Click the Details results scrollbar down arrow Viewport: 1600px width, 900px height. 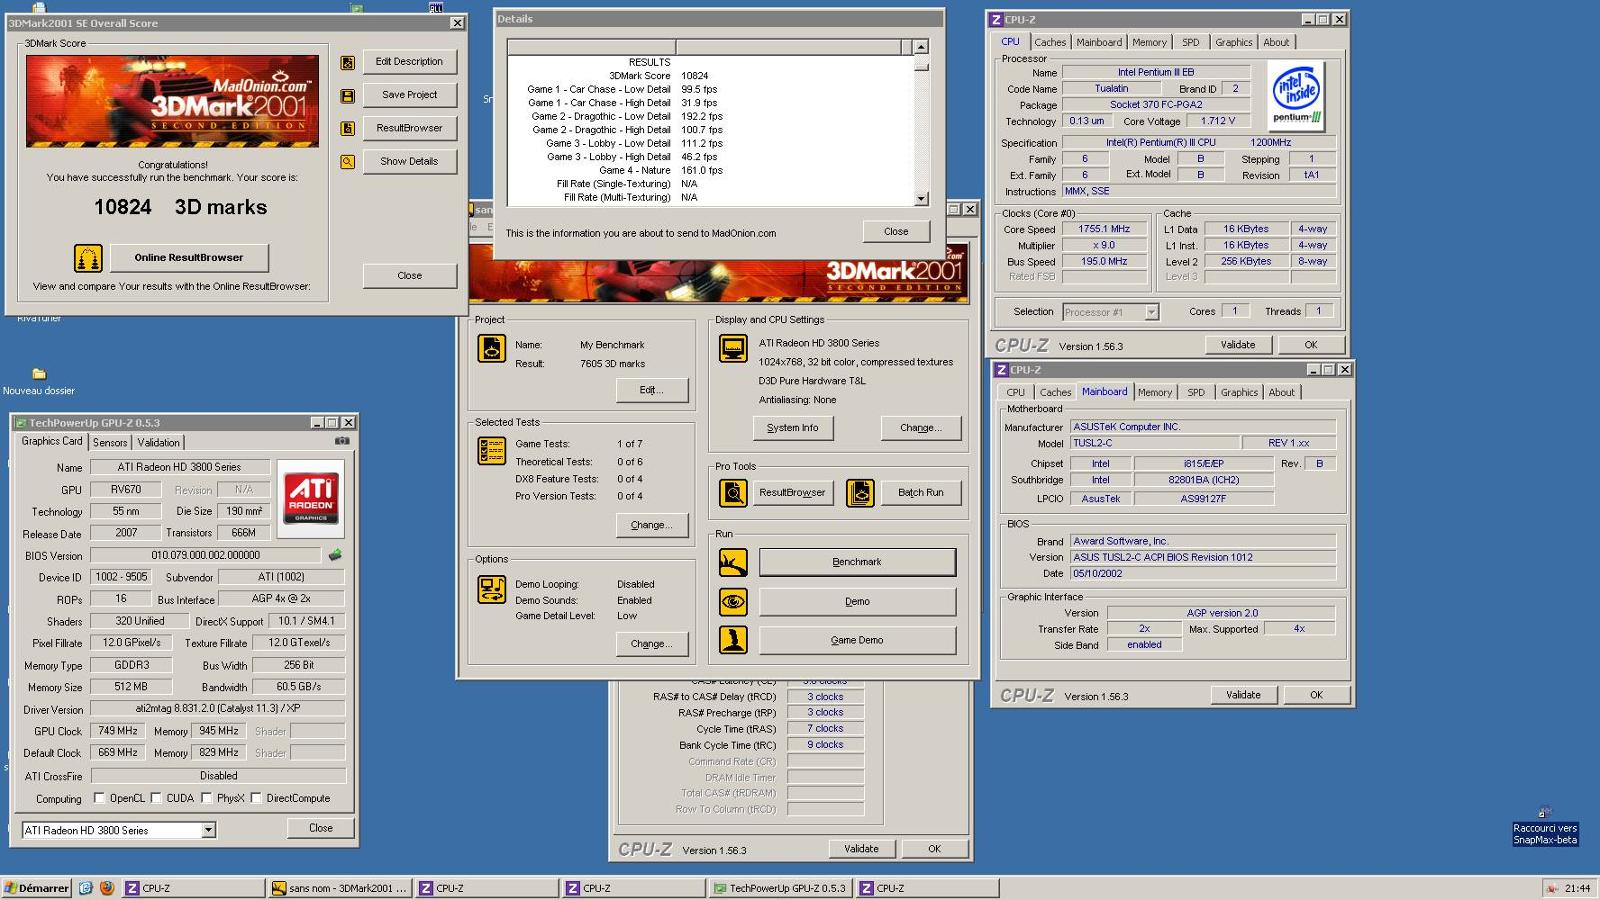click(921, 199)
